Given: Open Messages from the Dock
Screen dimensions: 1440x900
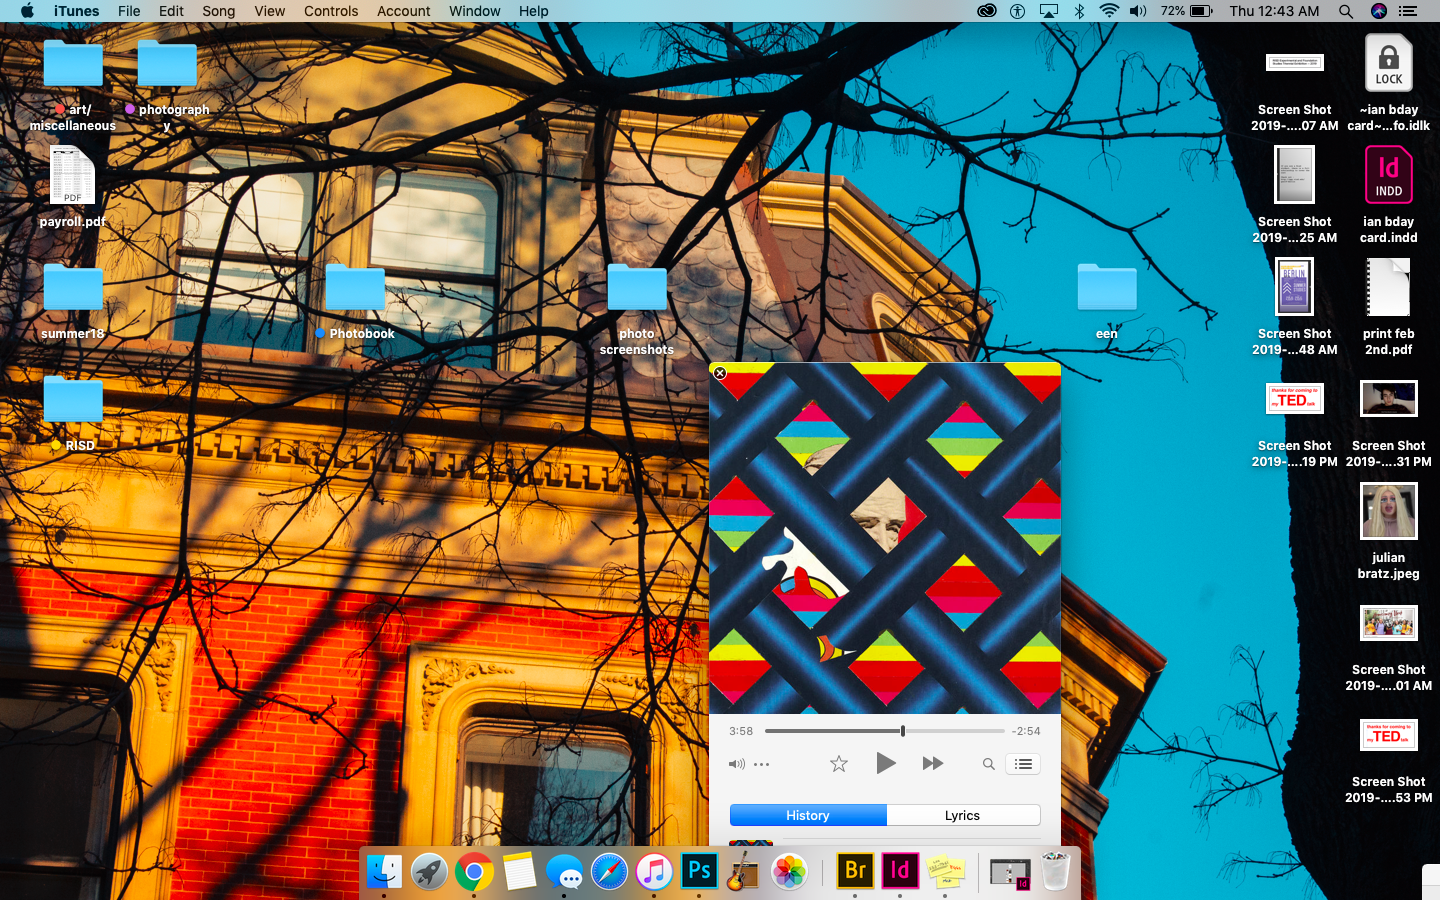Looking at the screenshot, I should 564,872.
